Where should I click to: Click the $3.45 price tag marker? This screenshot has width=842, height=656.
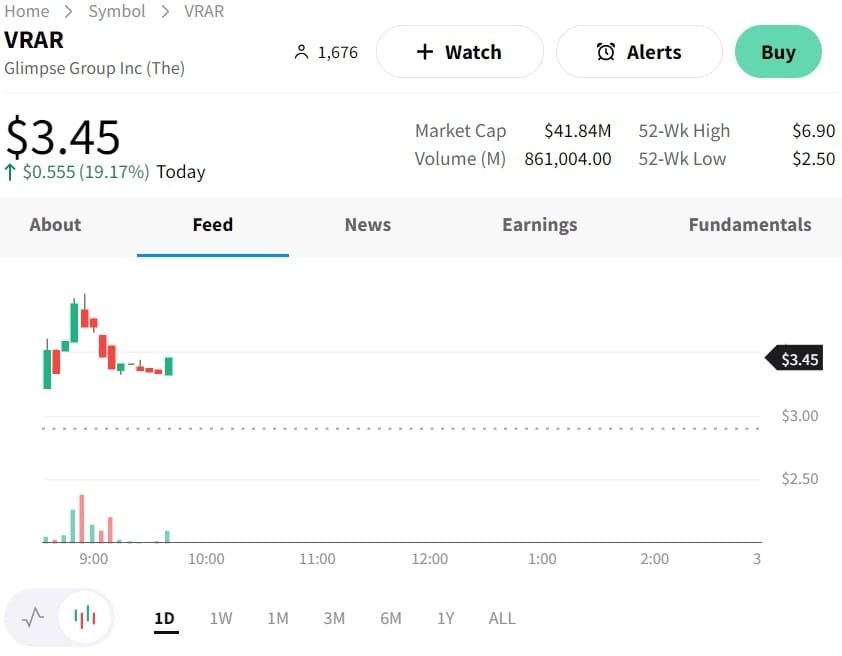click(x=796, y=359)
